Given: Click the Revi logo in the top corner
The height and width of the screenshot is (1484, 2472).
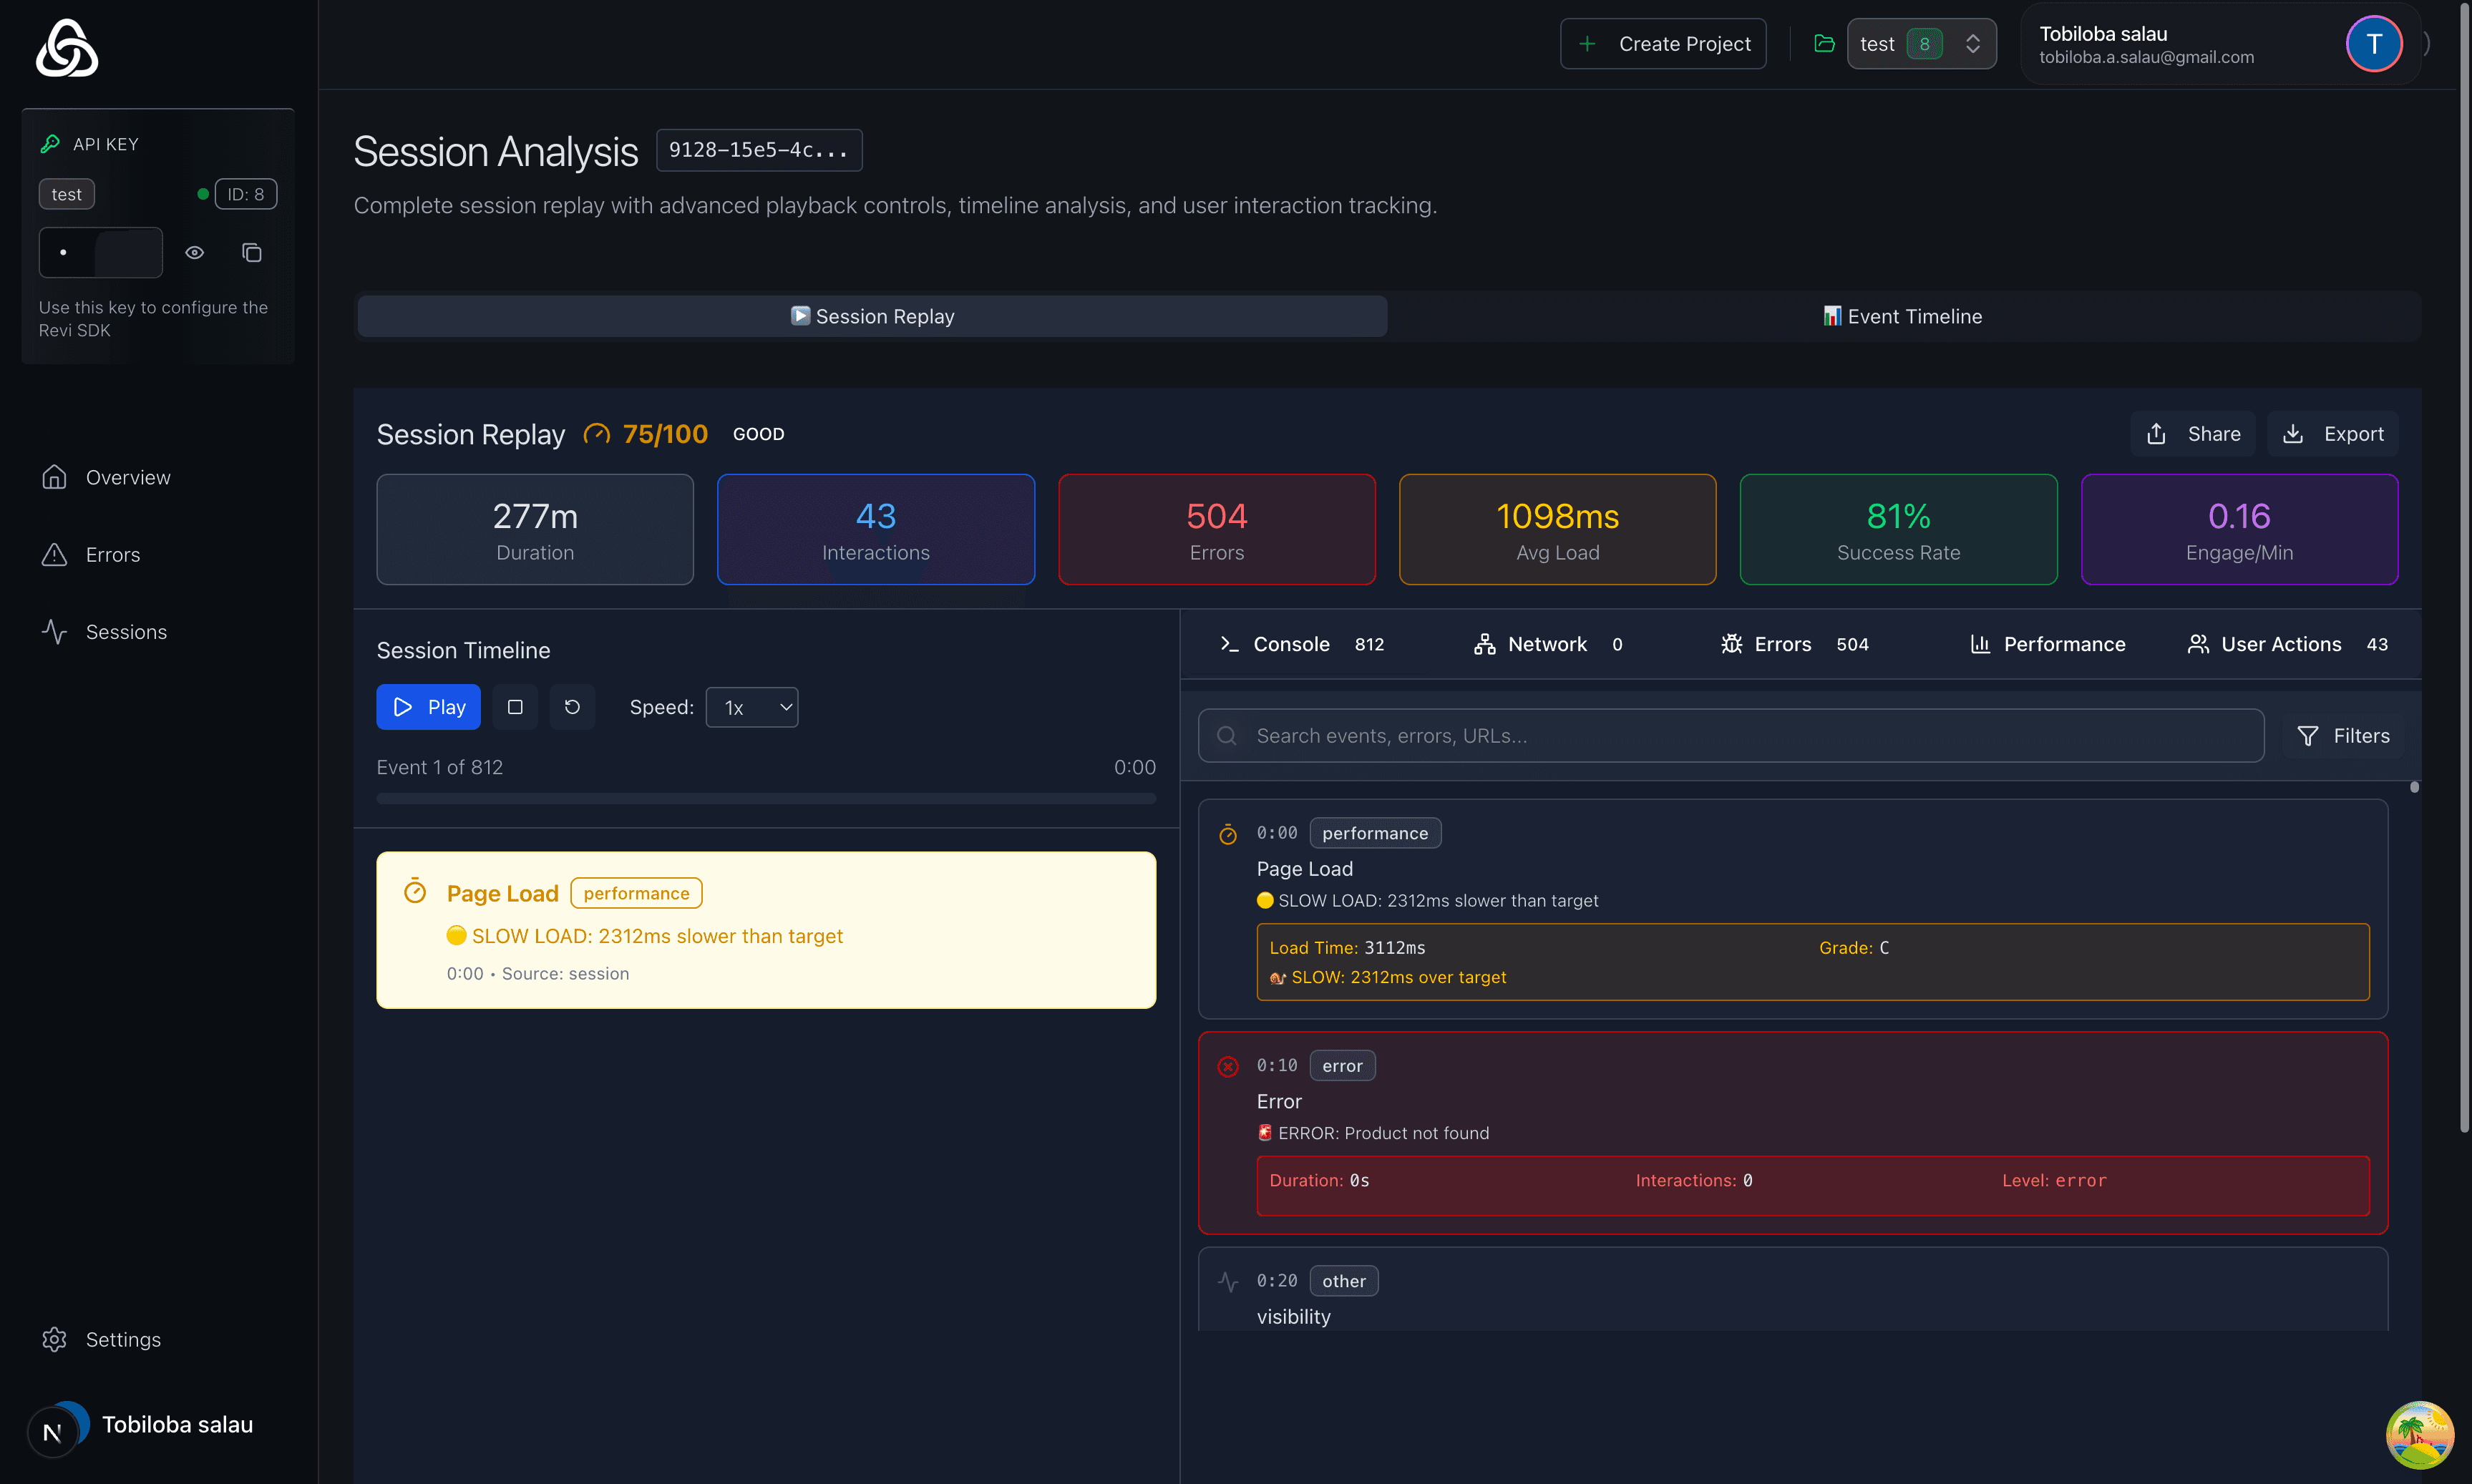Looking at the screenshot, I should click(x=66, y=47).
